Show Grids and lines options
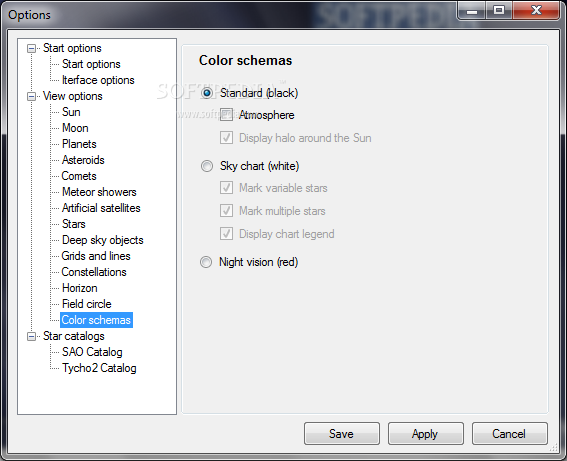Viewport: 567px width, 461px height. pyautogui.click(x=96, y=256)
